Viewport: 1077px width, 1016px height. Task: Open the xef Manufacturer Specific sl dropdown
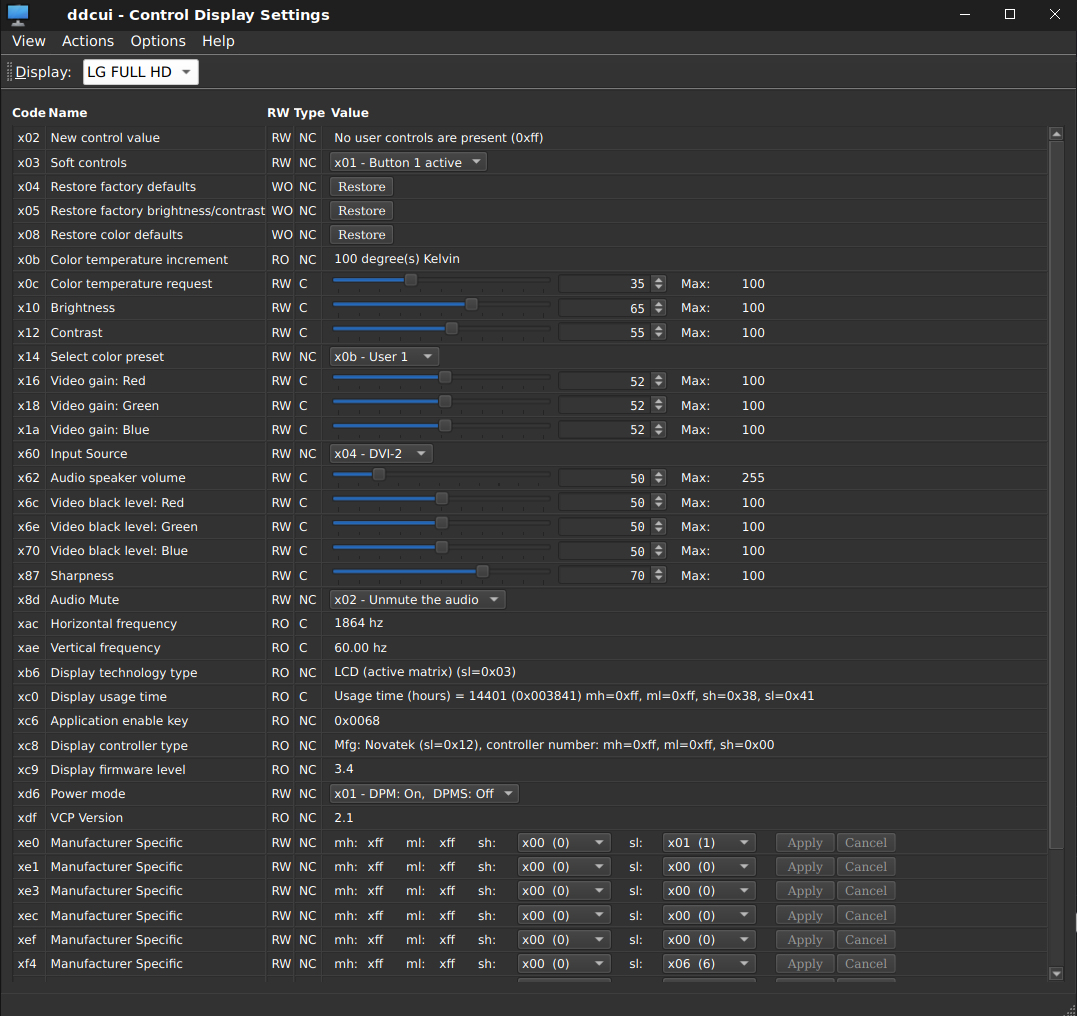[709, 940]
